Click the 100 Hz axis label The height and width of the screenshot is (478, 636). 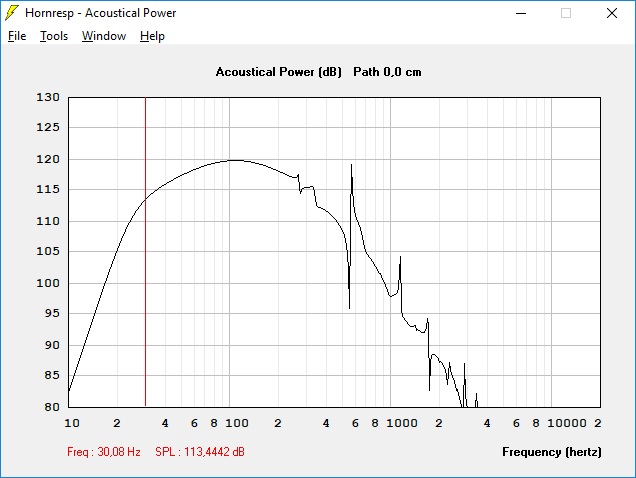237,423
